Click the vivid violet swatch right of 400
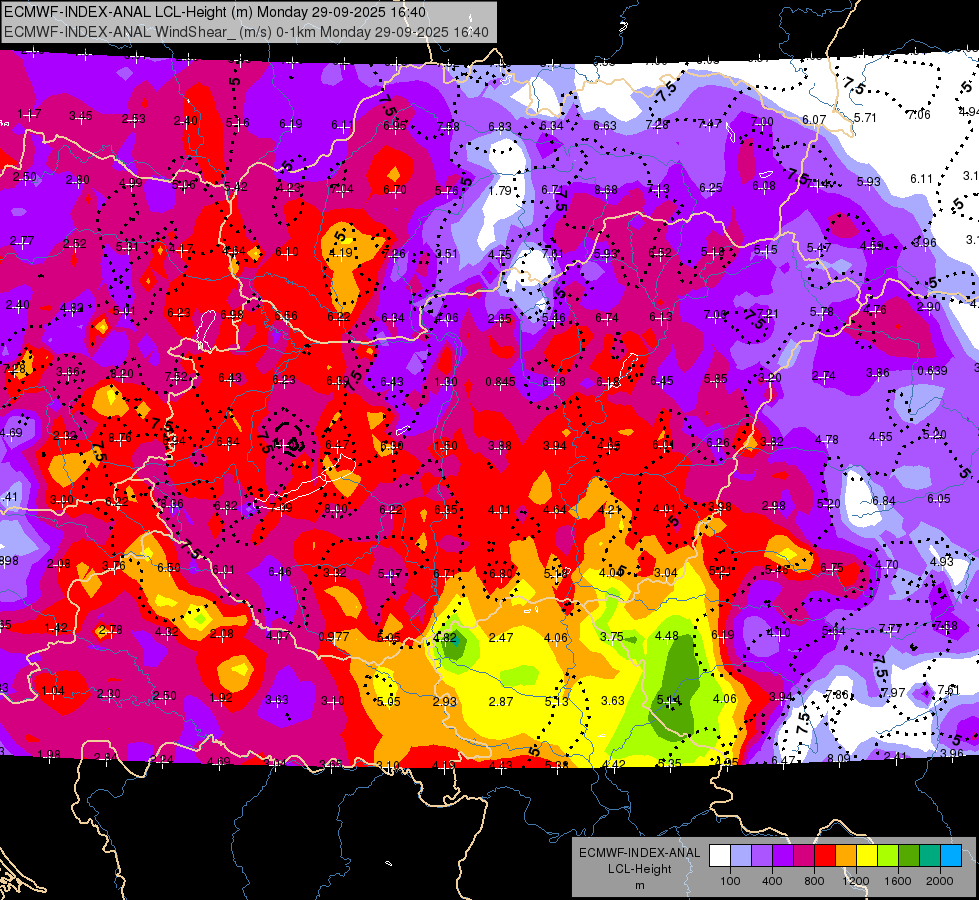The image size is (979, 900). pos(783,855)
